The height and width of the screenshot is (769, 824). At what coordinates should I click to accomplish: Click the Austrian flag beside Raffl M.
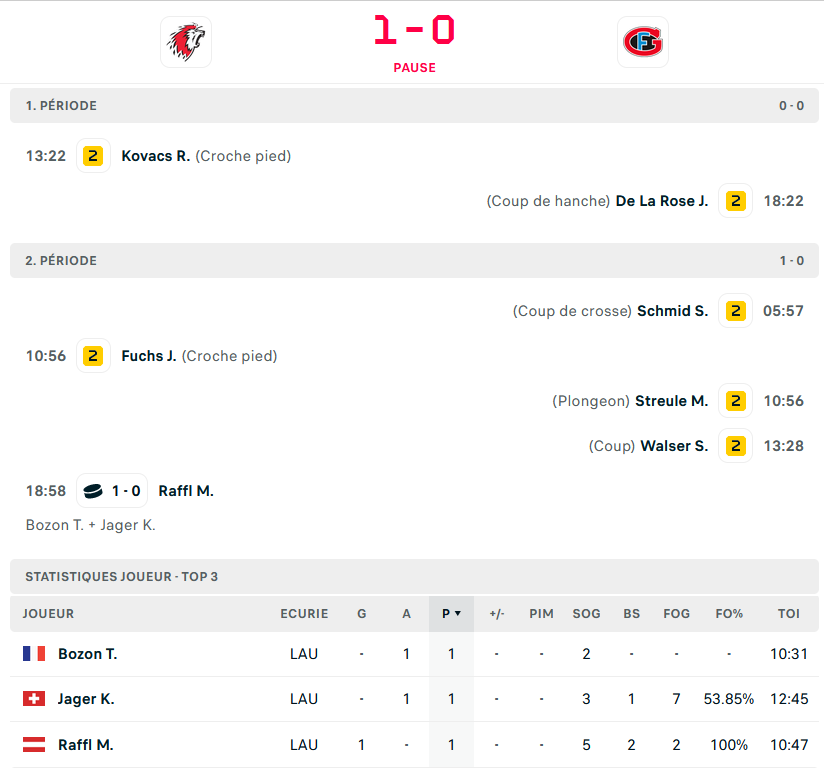(x=34, y=745)
